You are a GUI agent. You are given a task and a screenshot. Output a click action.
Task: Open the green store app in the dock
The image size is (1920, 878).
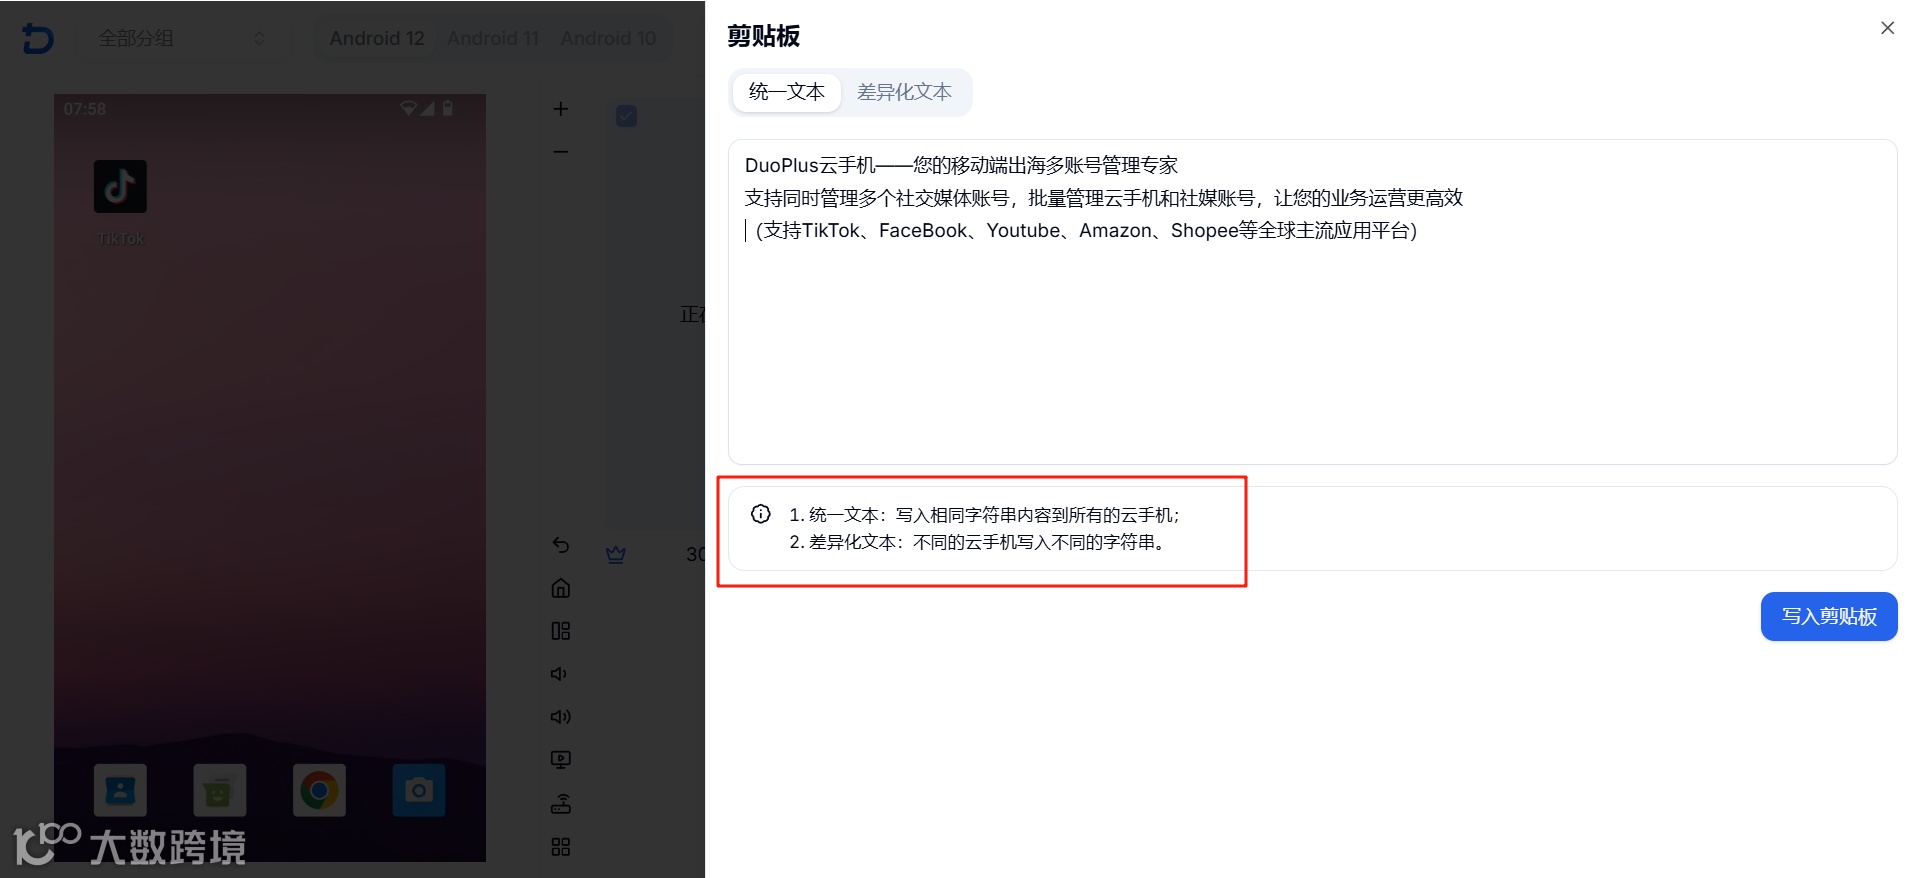point(219,791)
